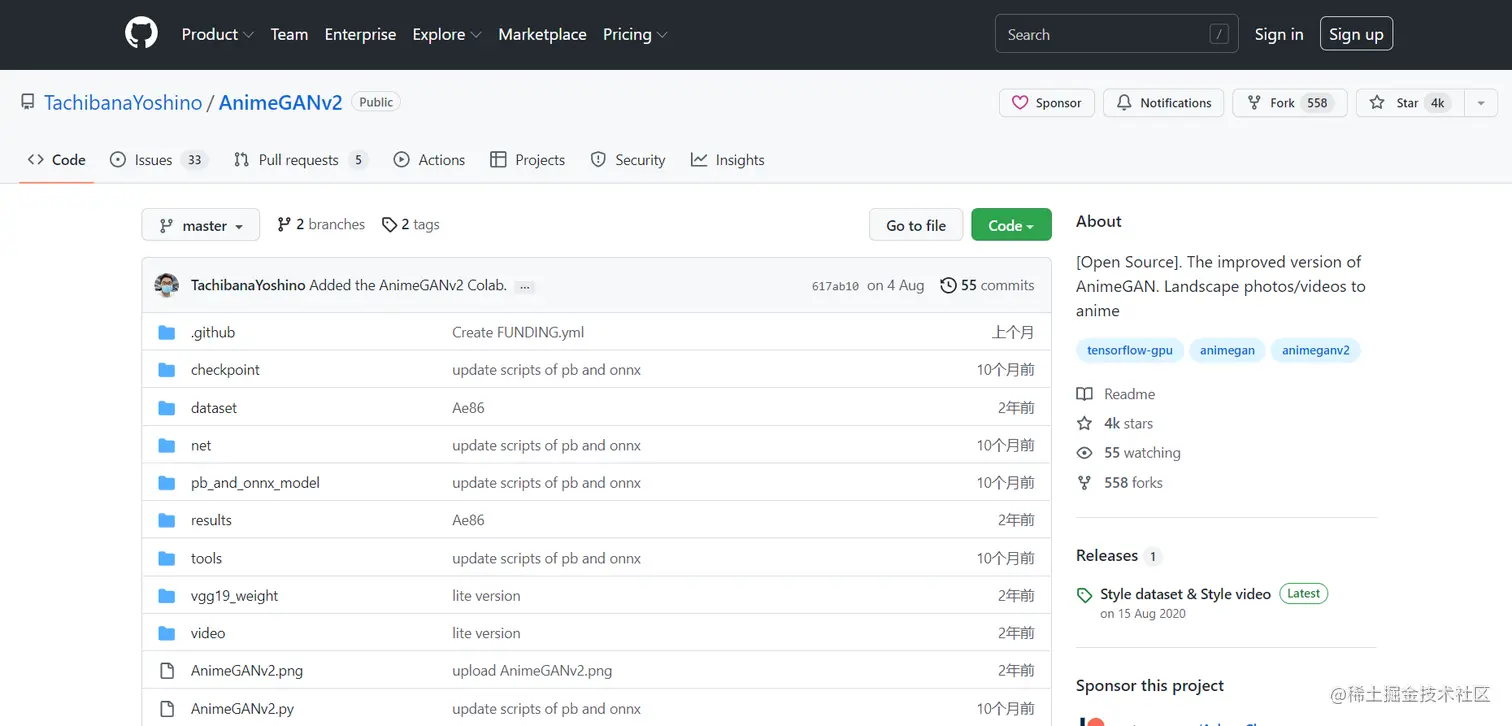Click the Notifications button

pyautogui.click(x=1164, y=103)
